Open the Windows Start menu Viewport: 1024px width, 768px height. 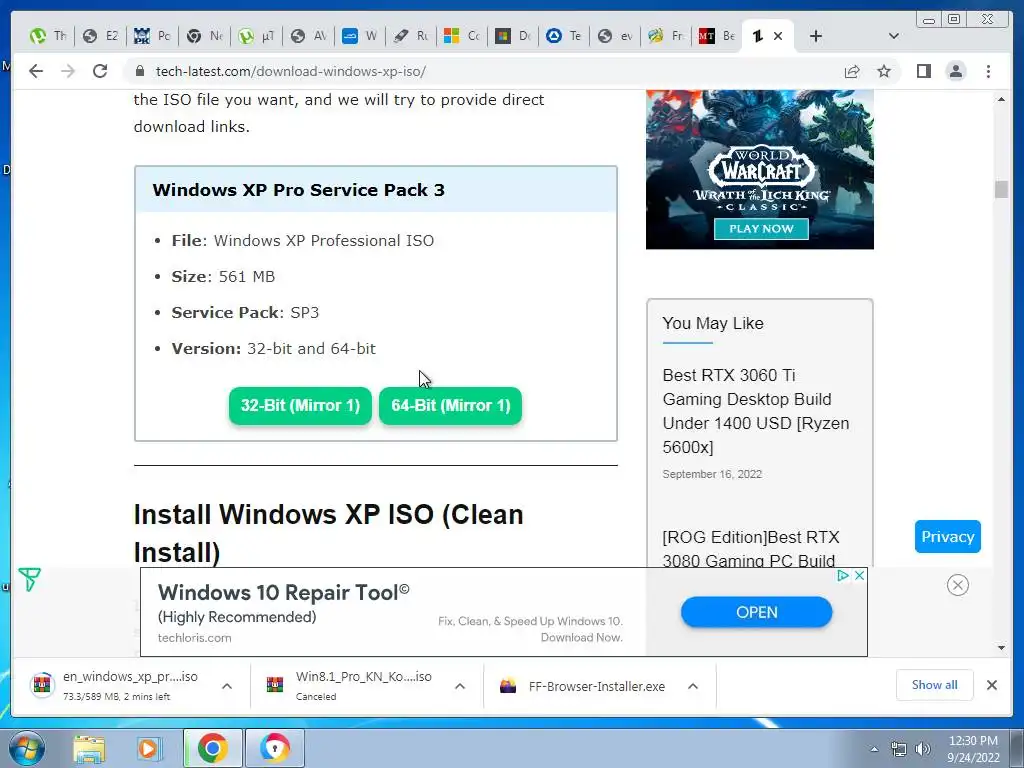coord(27,748)
